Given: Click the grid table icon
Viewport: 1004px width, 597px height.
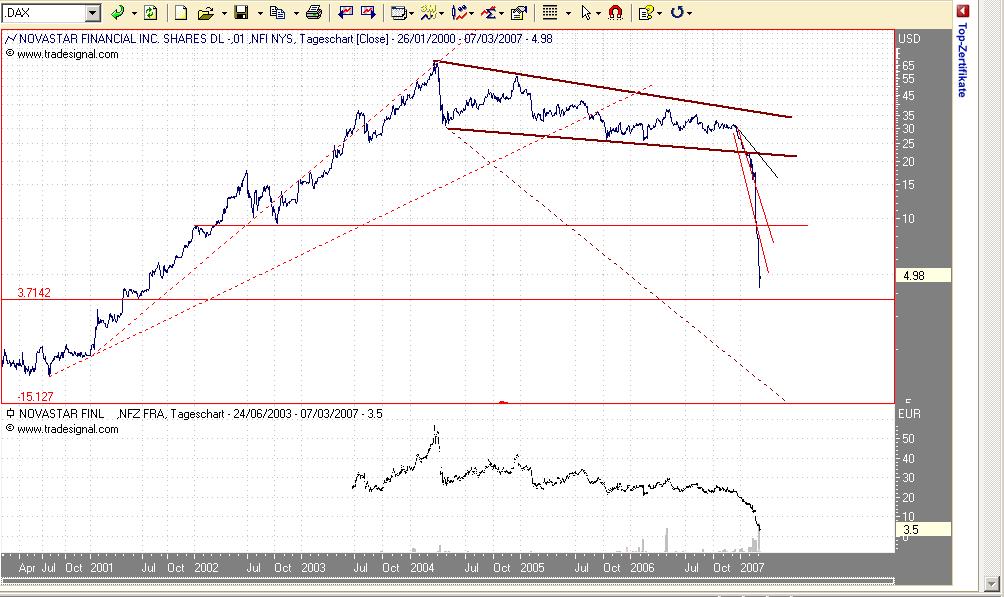Looking at the screenshot, I should coord(550,12).
